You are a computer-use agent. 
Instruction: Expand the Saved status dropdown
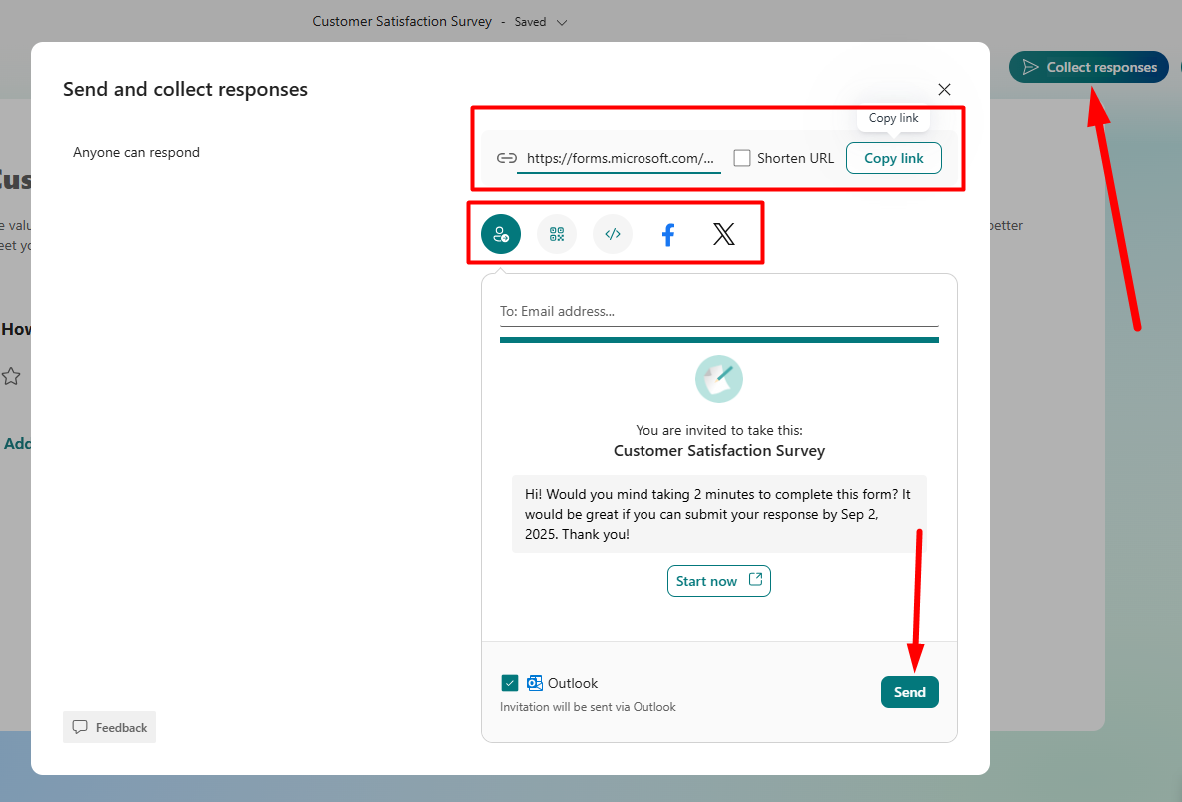click(x=563, y=21)
